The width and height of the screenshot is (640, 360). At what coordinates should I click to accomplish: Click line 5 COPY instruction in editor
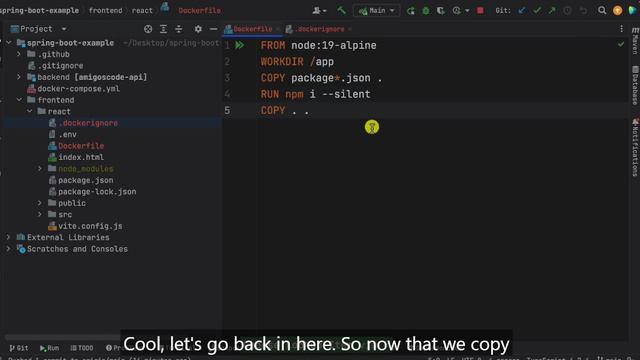(285, 111)
